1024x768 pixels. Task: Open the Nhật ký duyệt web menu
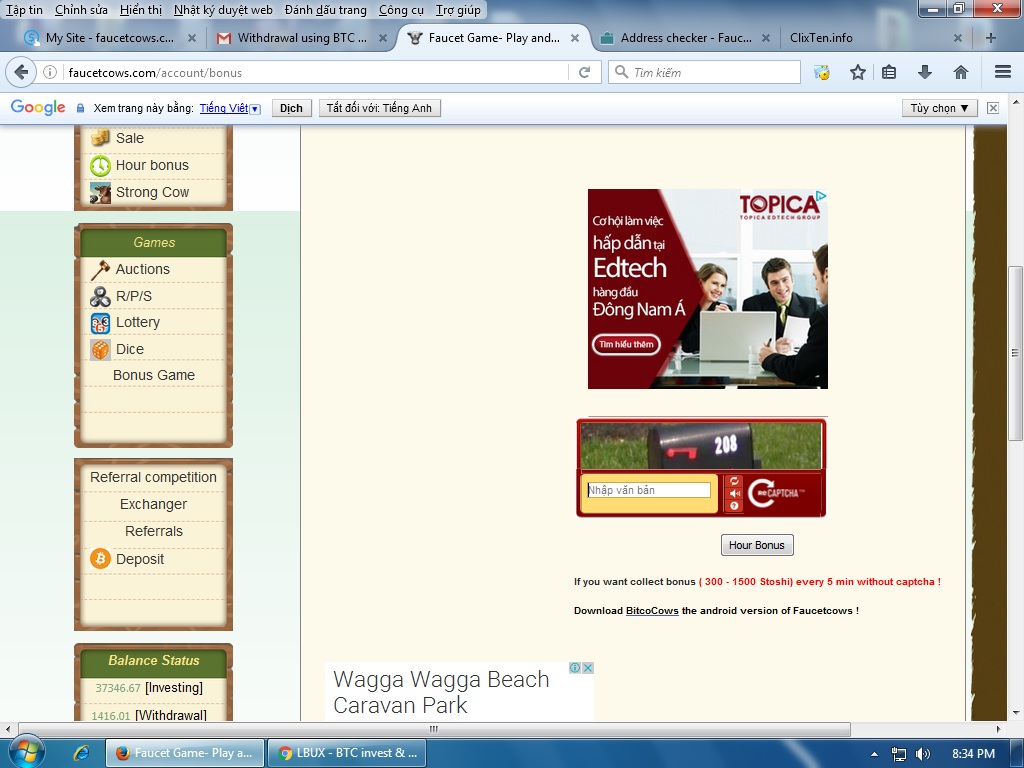pos(223,10)
